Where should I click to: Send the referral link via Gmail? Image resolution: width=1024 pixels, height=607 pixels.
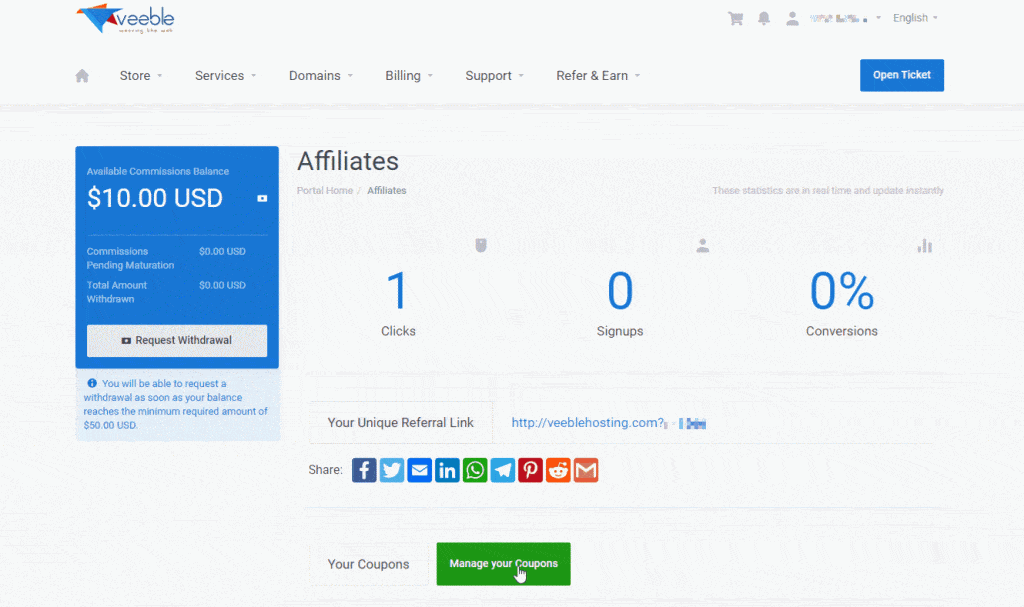(586, 470)
